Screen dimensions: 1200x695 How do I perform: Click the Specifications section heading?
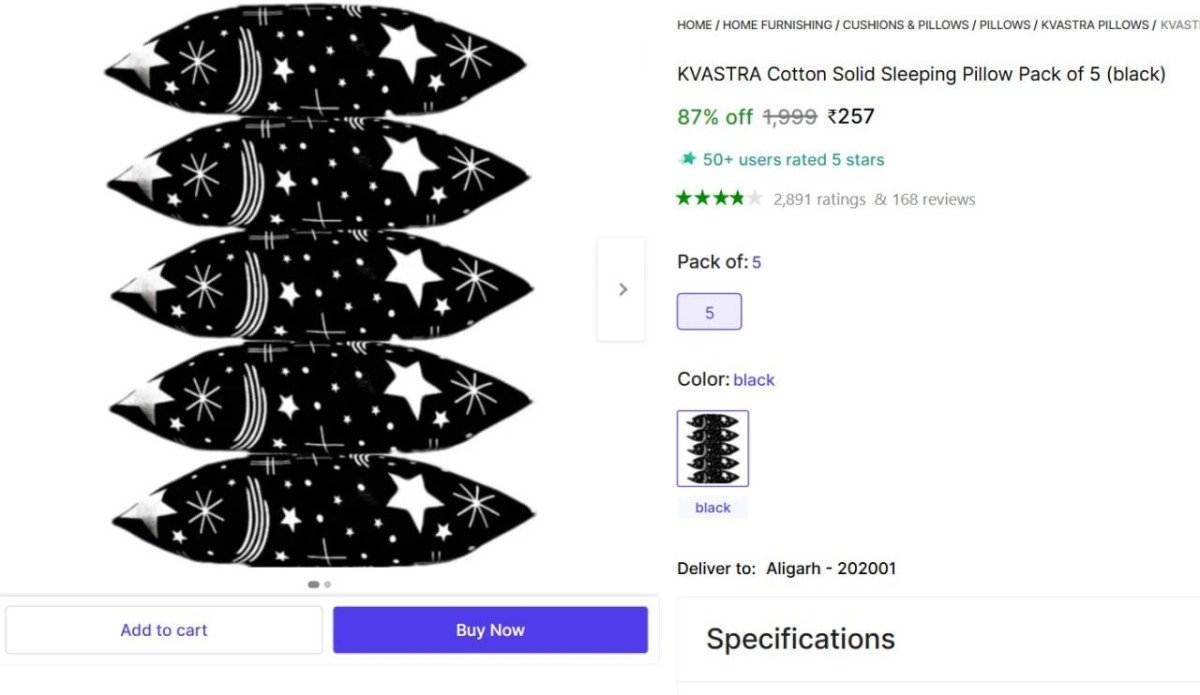(x=800, y=638)
